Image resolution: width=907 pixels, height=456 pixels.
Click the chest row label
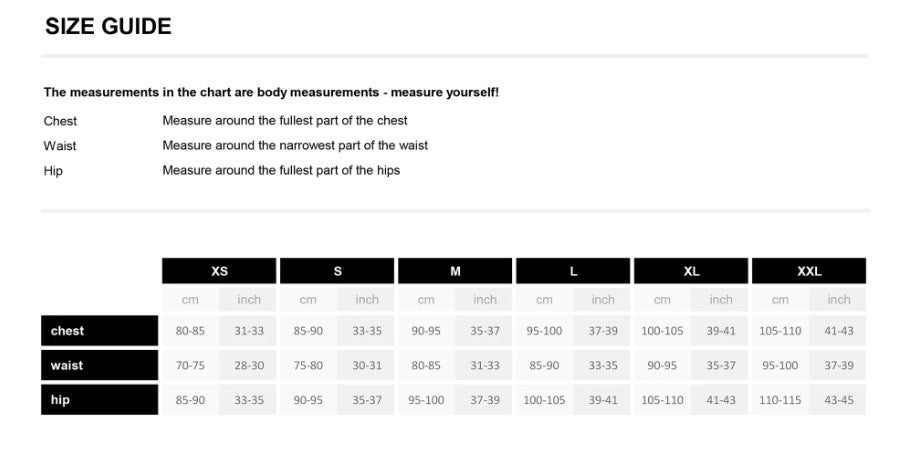click(x=99, y=331)
